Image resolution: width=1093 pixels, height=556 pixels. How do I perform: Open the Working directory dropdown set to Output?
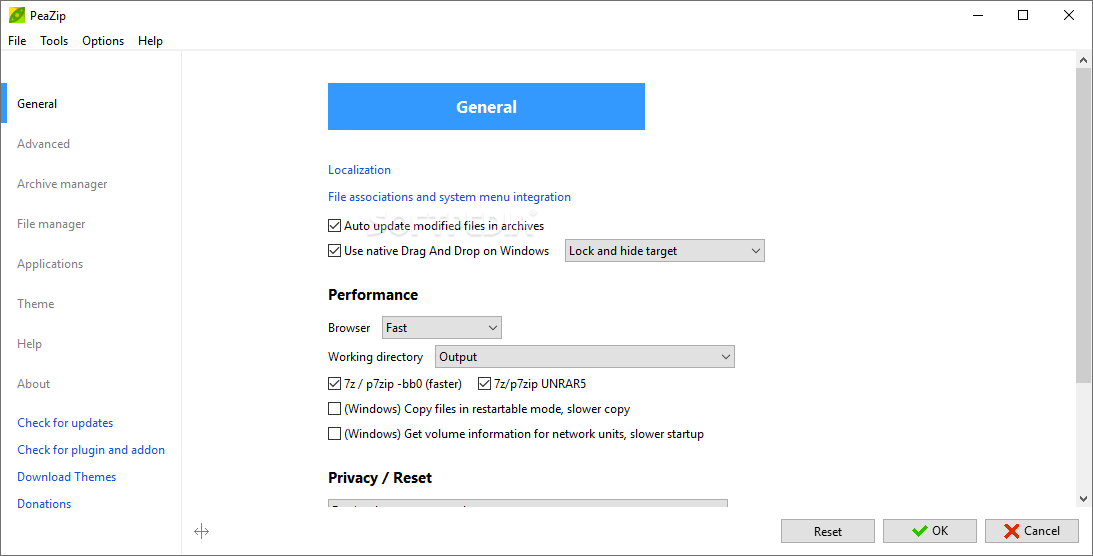(584, 357)
